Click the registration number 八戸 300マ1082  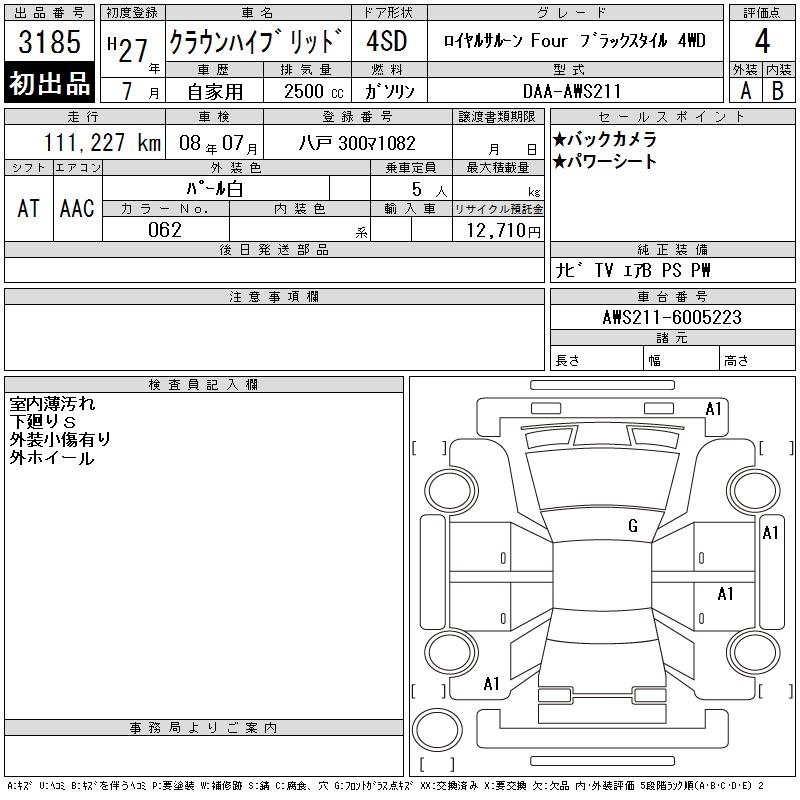click(x=357, y=143)
